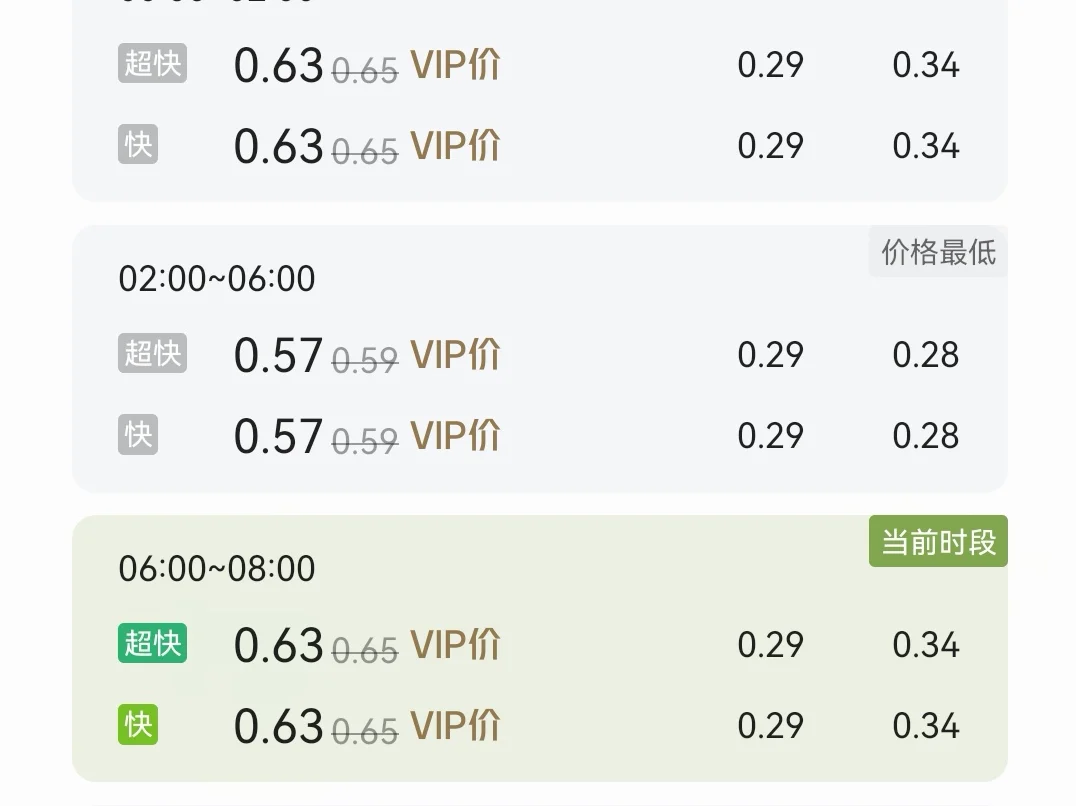1076x806 pixels.
Task: Open the 02:00~06:00 time period heading
Action: coord(217,278)
